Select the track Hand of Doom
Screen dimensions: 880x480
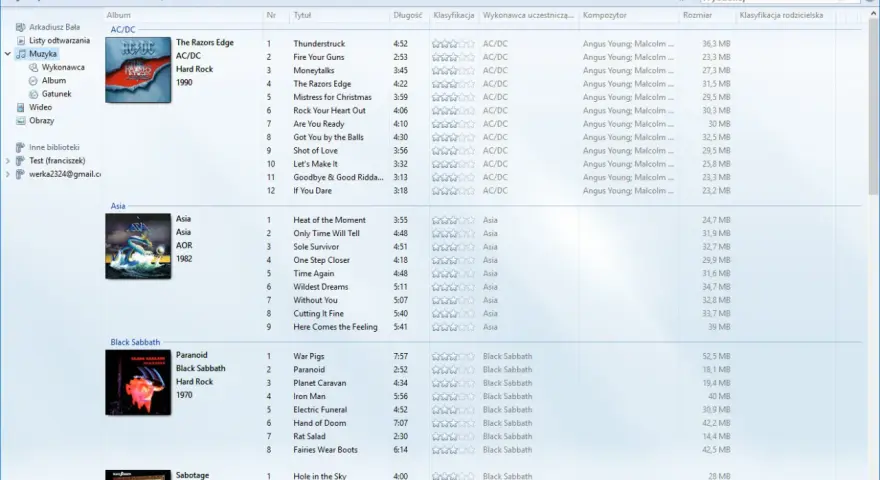(x=319, y=423)
